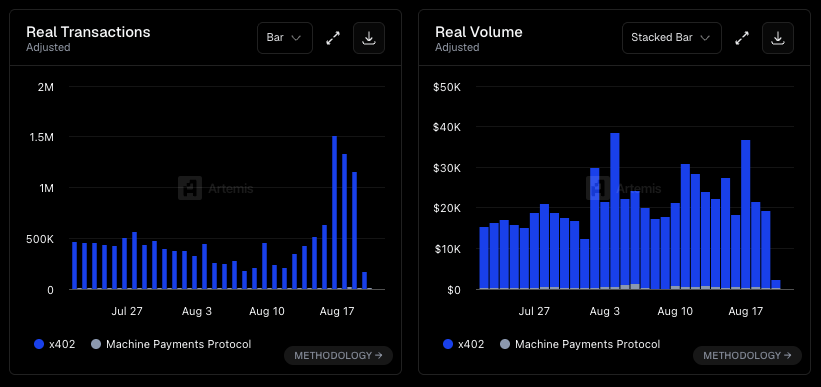Open Methodology link under Real Volume

pyautogui.click(x=747, y=356)
